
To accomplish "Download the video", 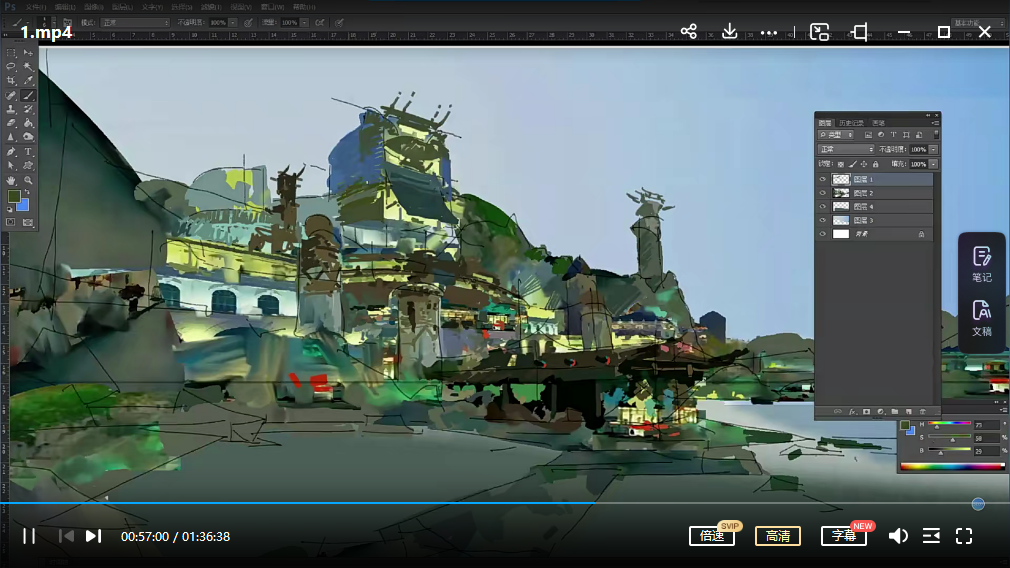I will pos(729,32).
